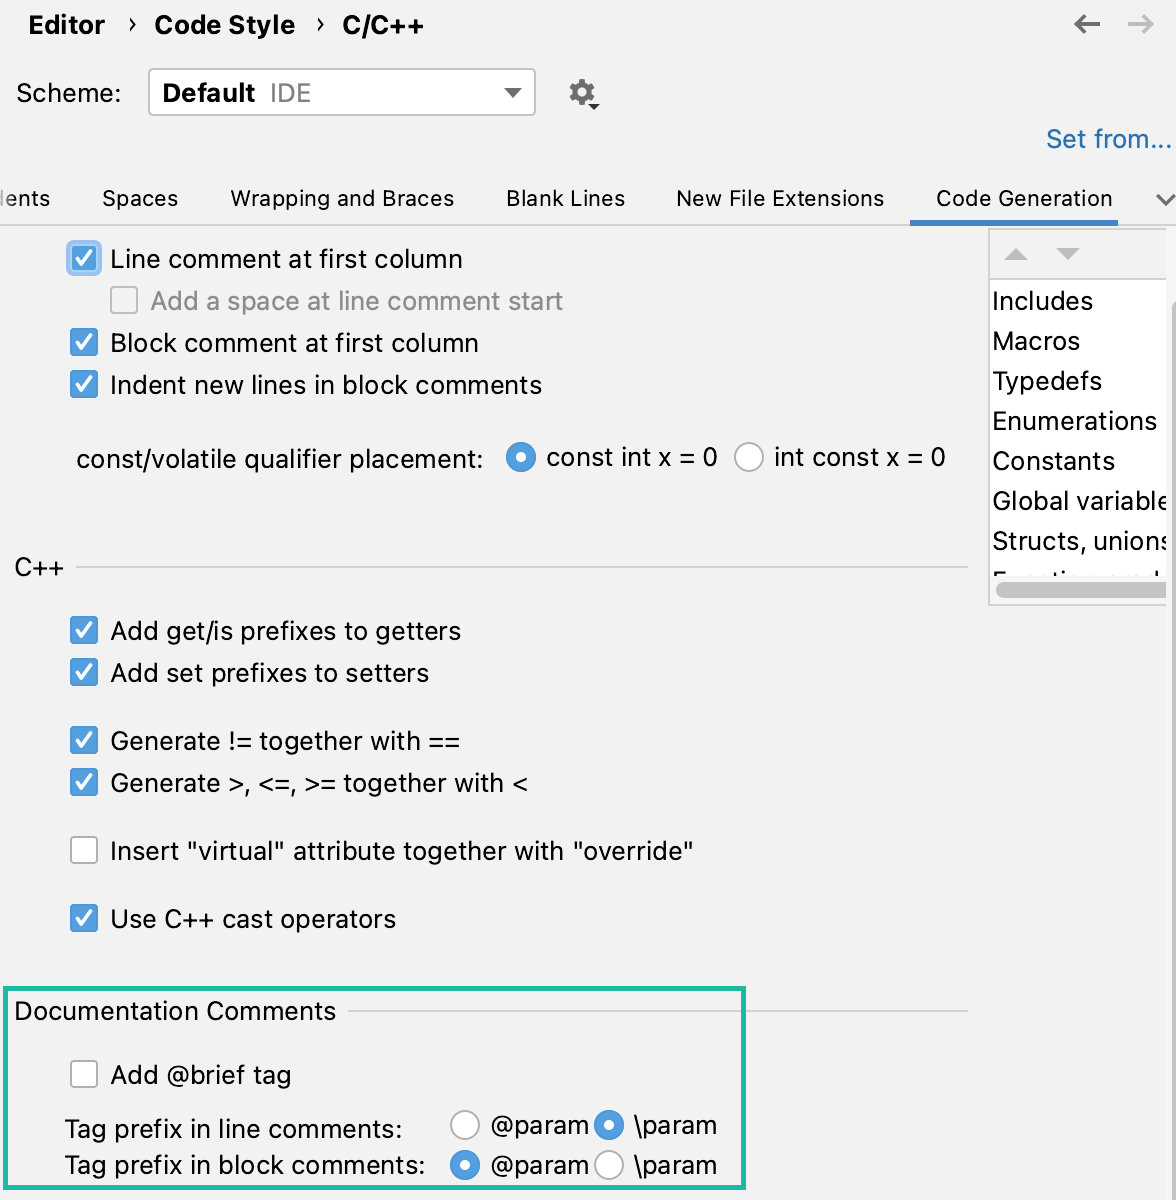Toggle Generate != together with ==
Screen dimensions: 1176x1200
[x=84, y=740]
